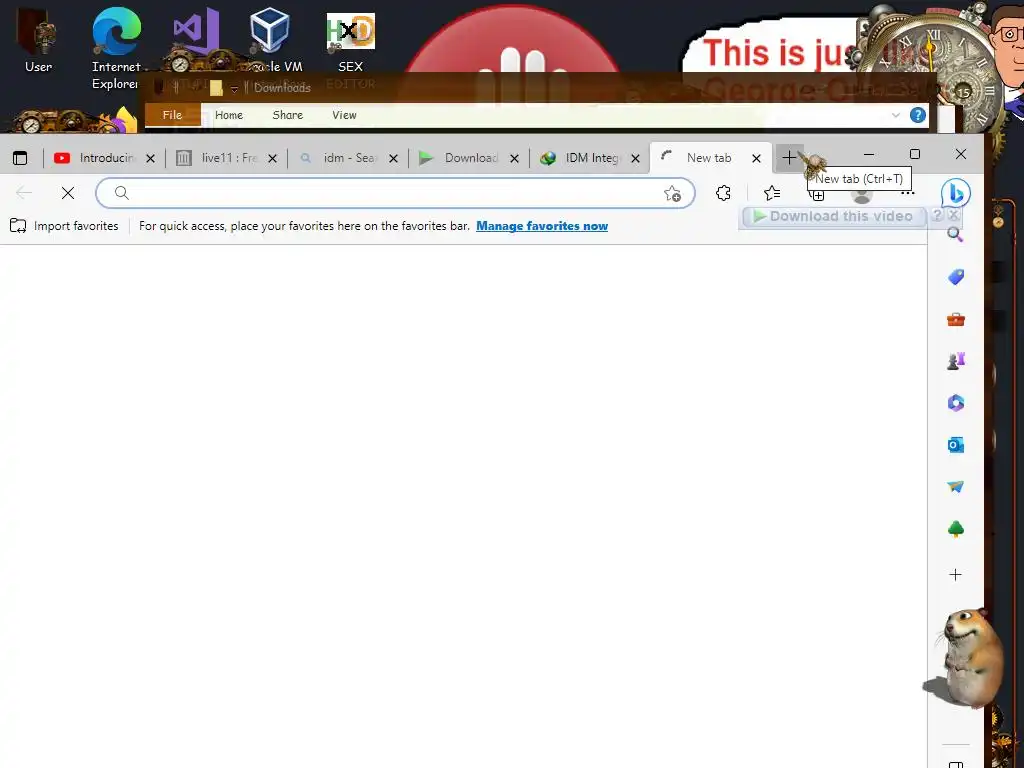Open Oracle VM VirtualBox desktop shortcut
This screenshot has width=1024, height=768.
(271, 40)
